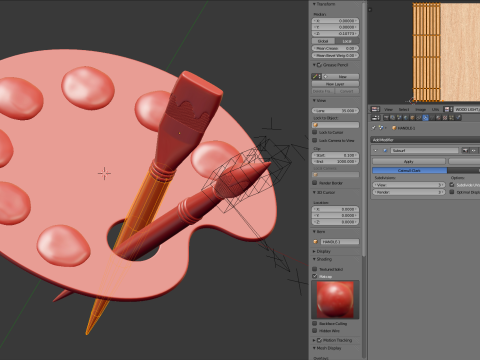Switch transform orientation to Global
The width and height of the screenshot is (480, 360).
tap(323, 41)
